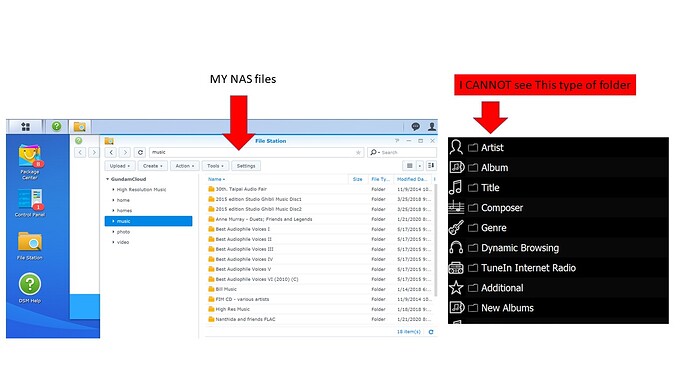Open the Title folder entry

click(x=490, y=188)
